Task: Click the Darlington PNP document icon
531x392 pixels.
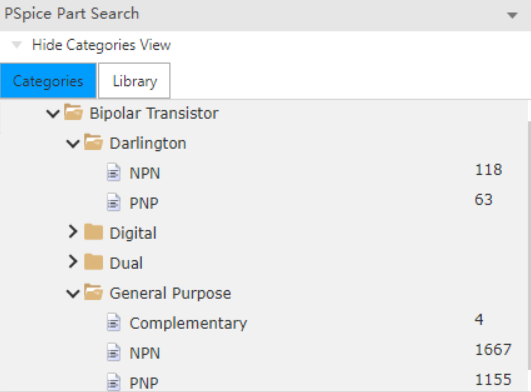Action: coord(113,202)
